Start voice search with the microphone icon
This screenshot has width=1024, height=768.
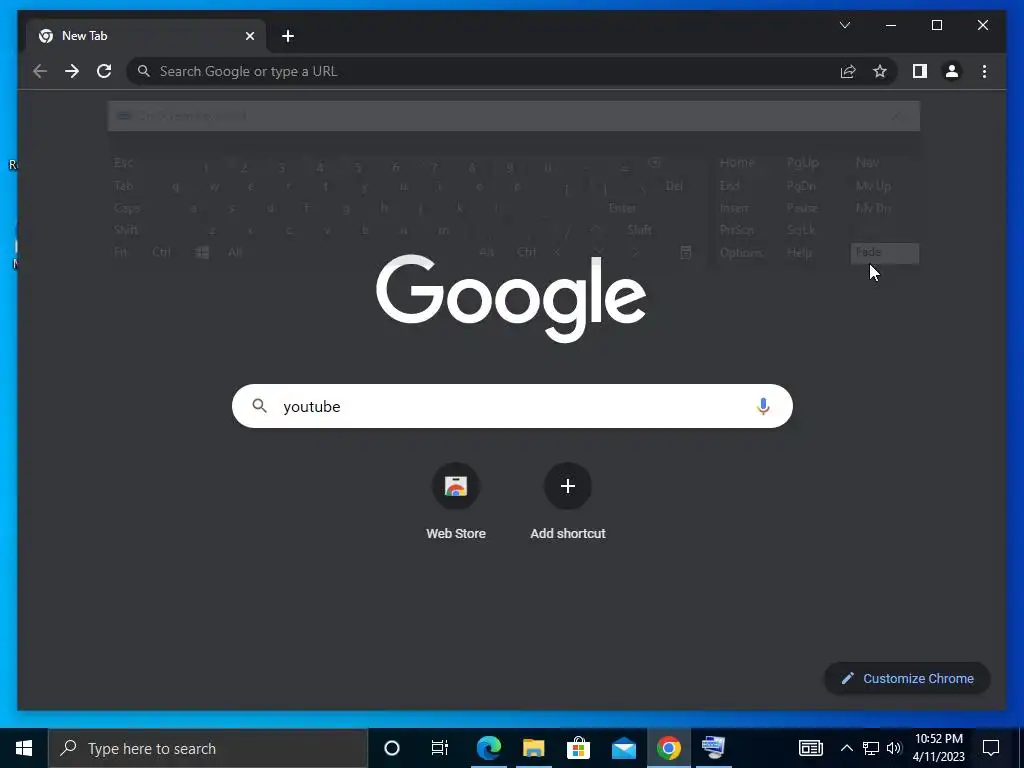pos(763,406)
